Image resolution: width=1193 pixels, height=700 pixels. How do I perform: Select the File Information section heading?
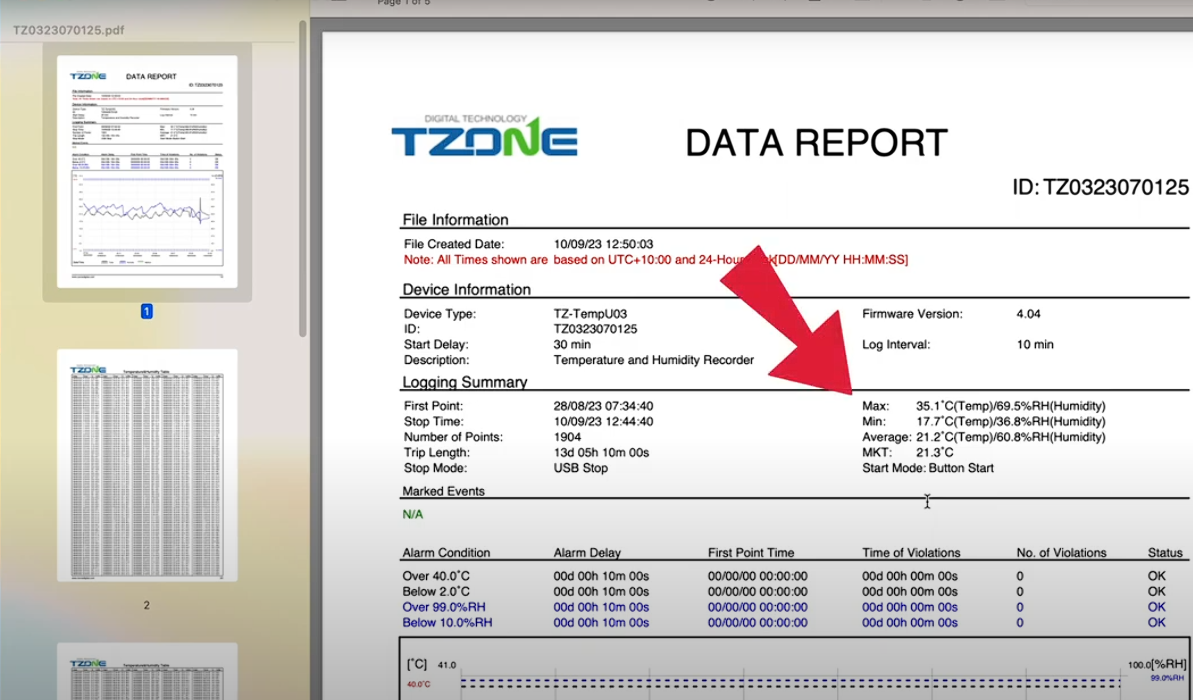(x=455, y=220)
